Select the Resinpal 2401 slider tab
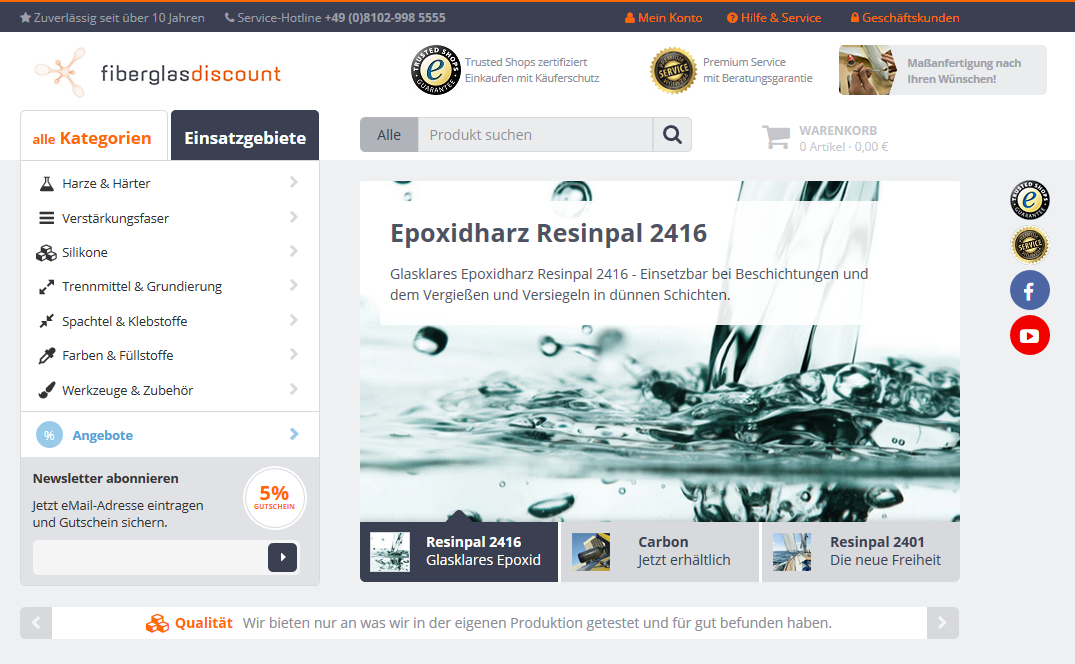The width and height of the screenshot is (1075, 664). [x=860, y=552]
